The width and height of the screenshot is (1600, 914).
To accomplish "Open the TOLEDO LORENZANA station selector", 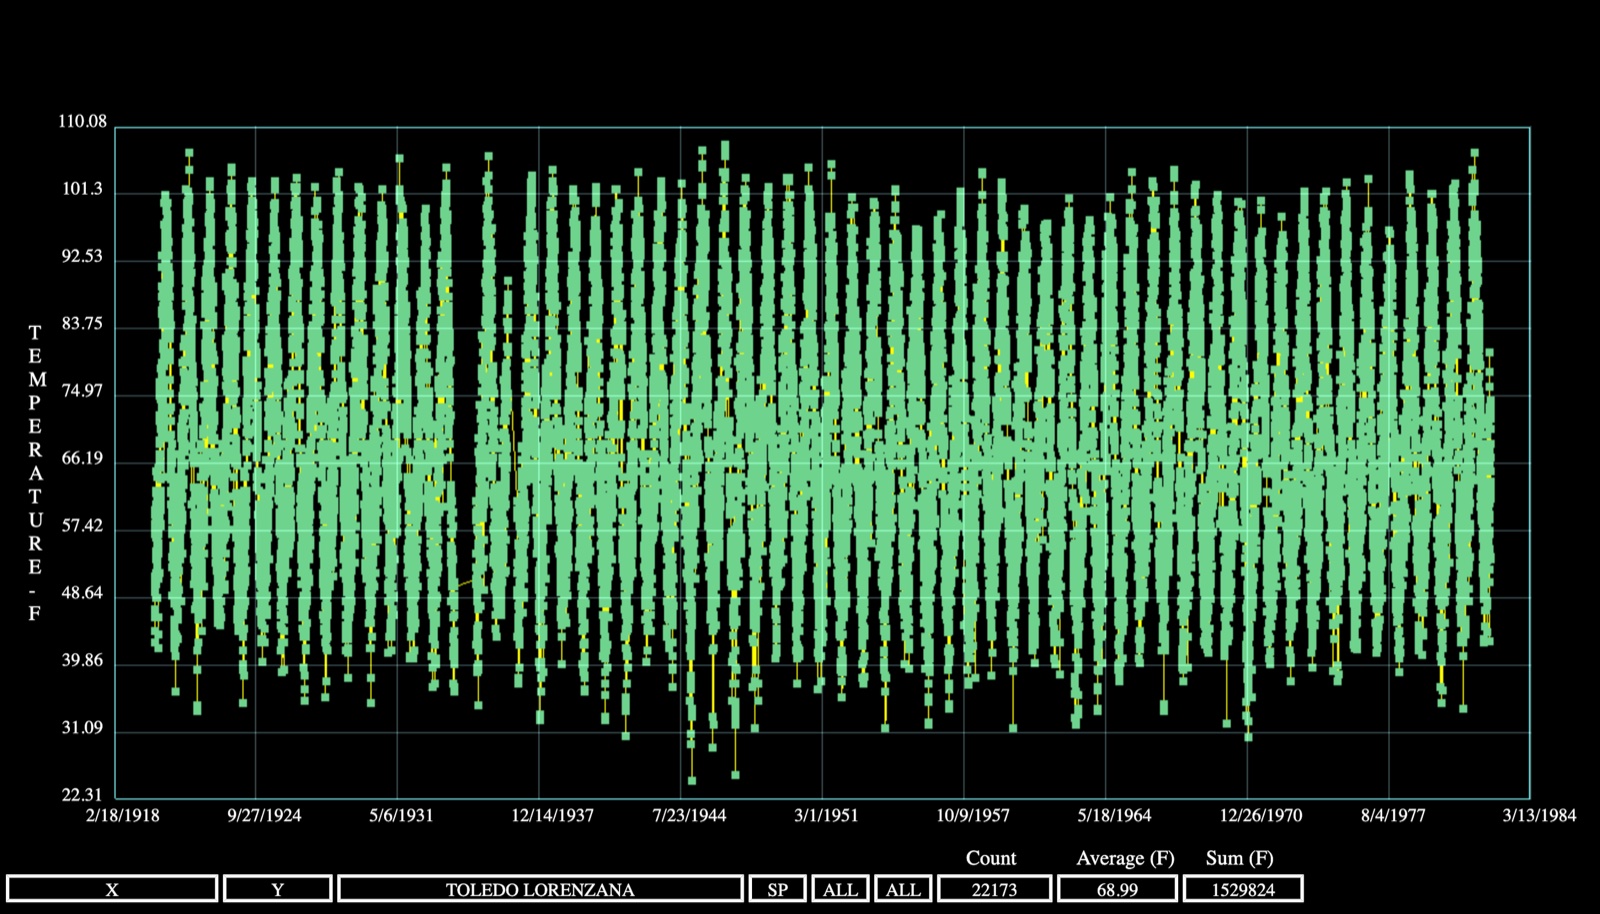I will [540, 889].
